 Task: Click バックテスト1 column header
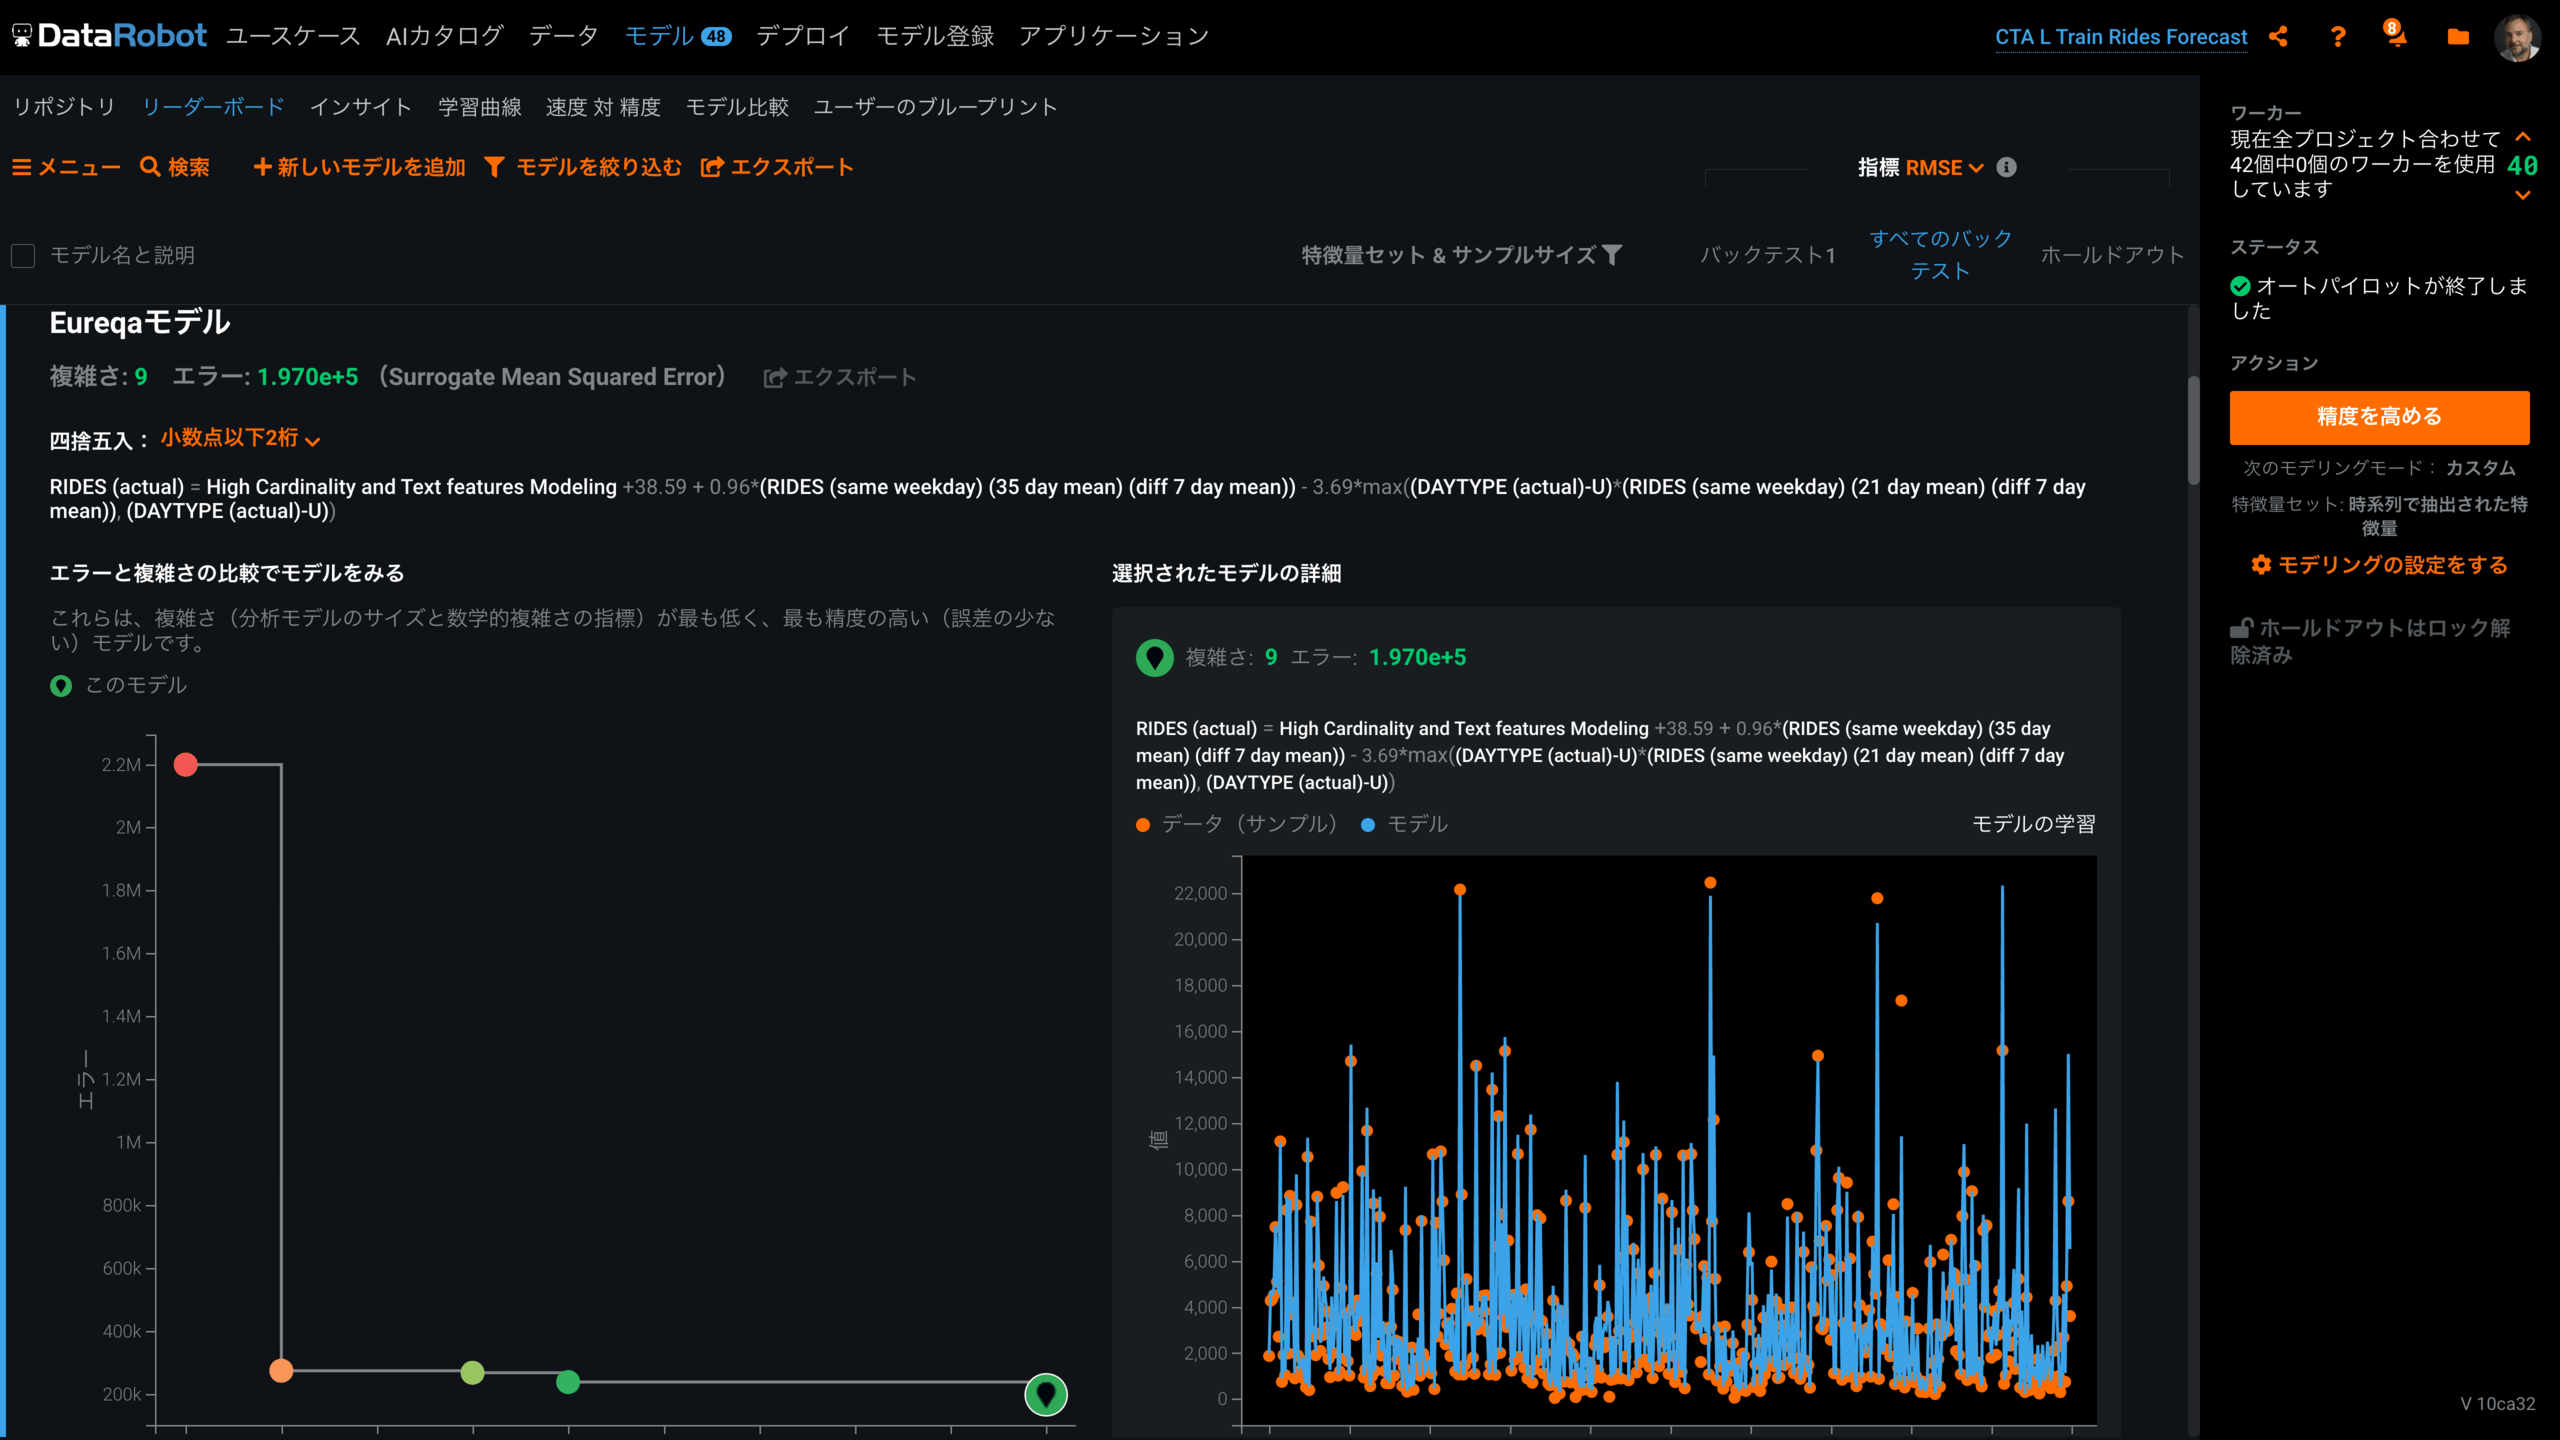pyautogui.click(x=1768, y=255)
